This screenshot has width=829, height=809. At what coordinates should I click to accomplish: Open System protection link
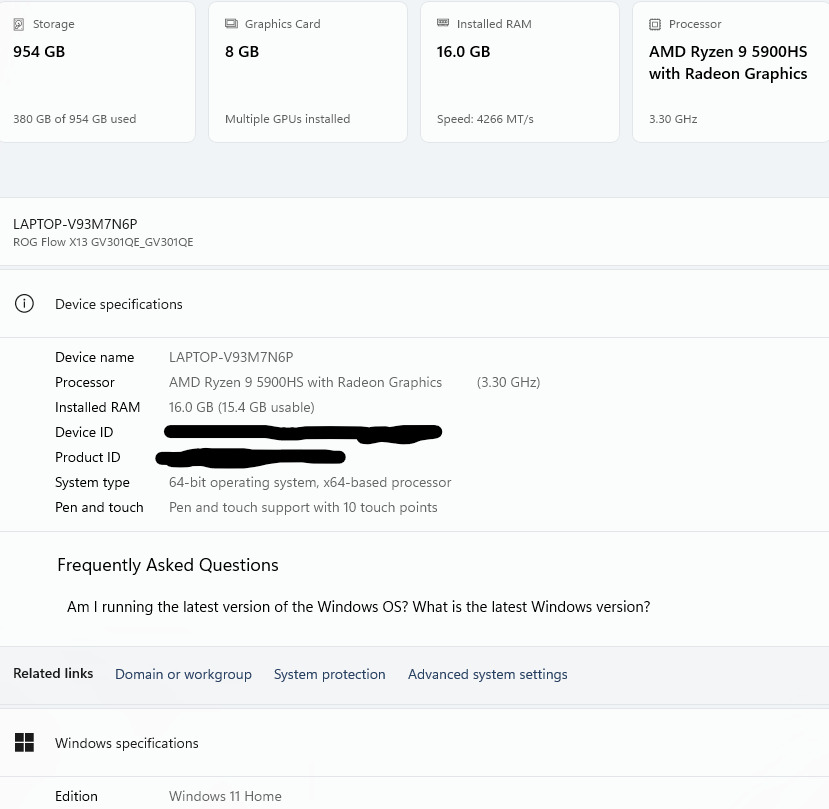(329, 674)
